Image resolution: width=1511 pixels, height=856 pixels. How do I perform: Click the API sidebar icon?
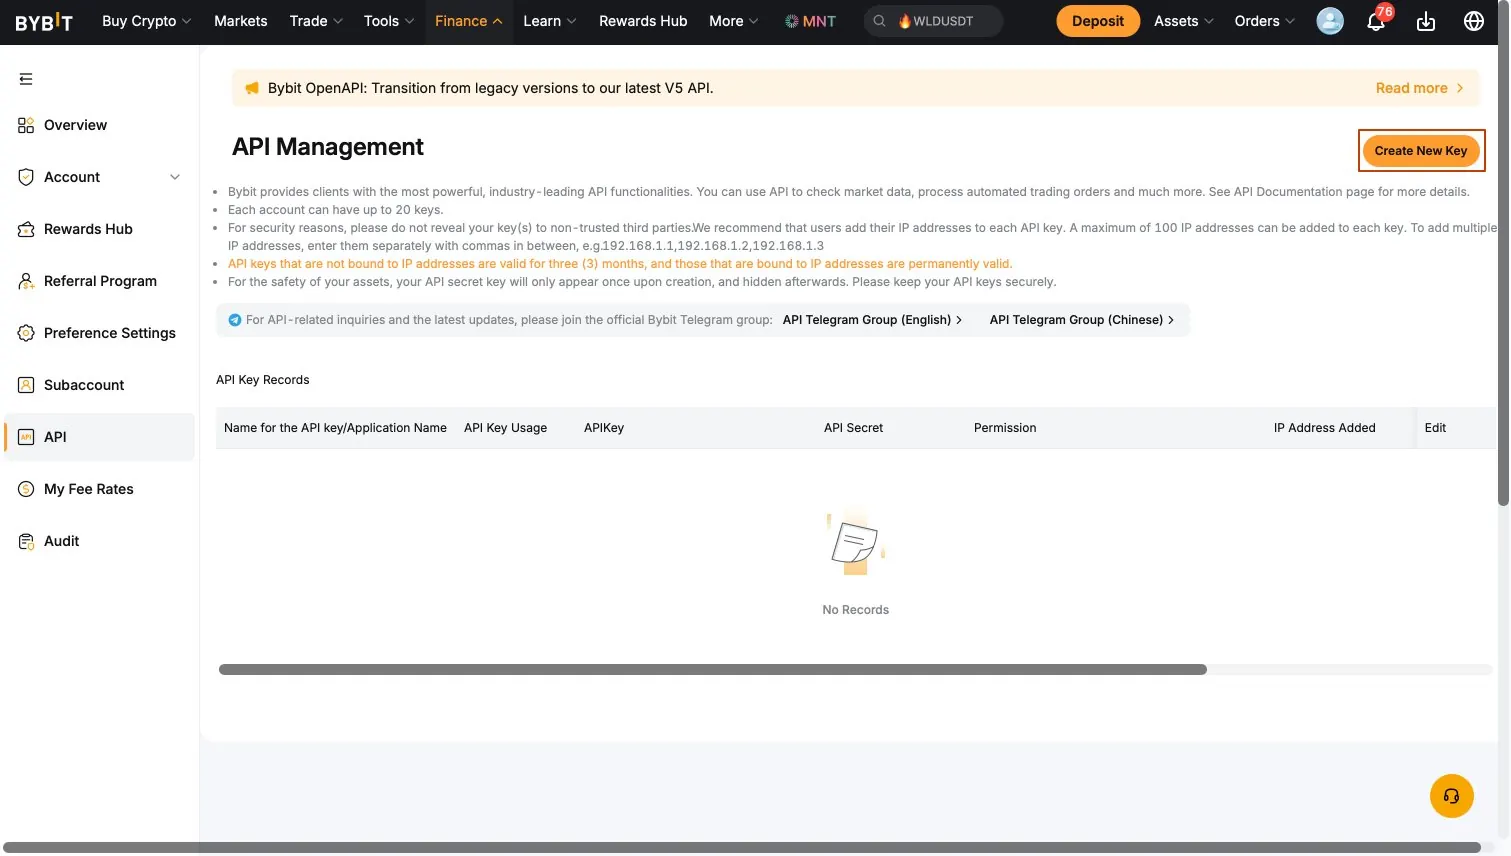pos(26,437)
